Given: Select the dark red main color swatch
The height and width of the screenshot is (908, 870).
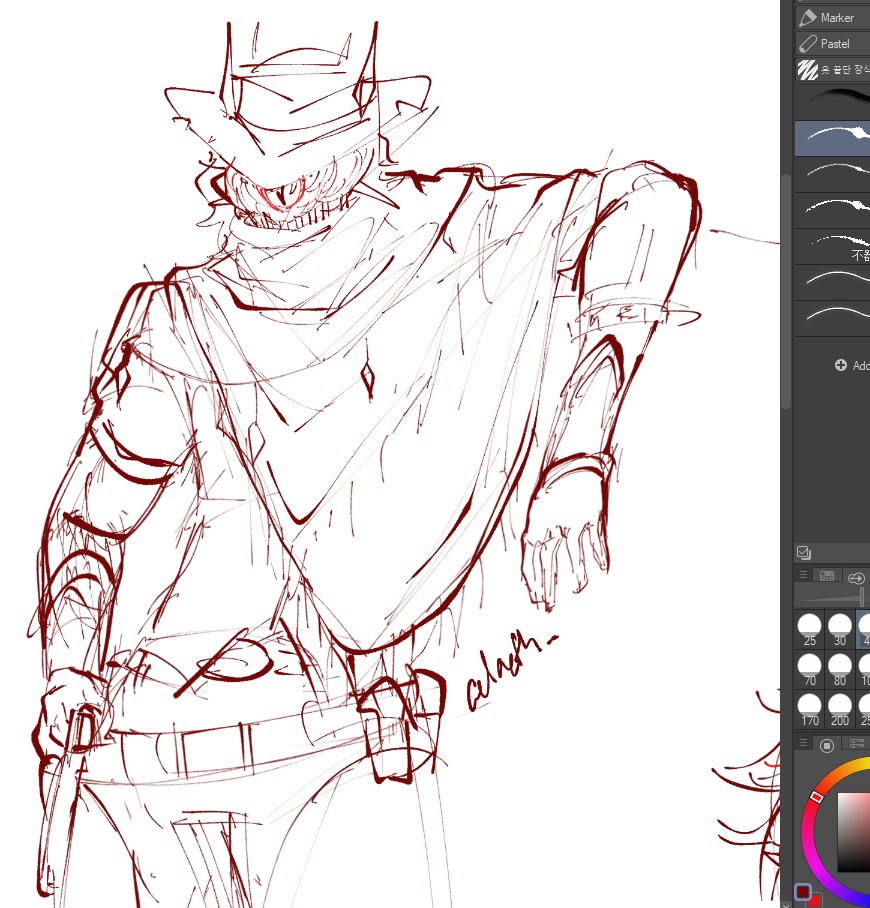Looking at the screenshot, I should (x=803, y=892).
